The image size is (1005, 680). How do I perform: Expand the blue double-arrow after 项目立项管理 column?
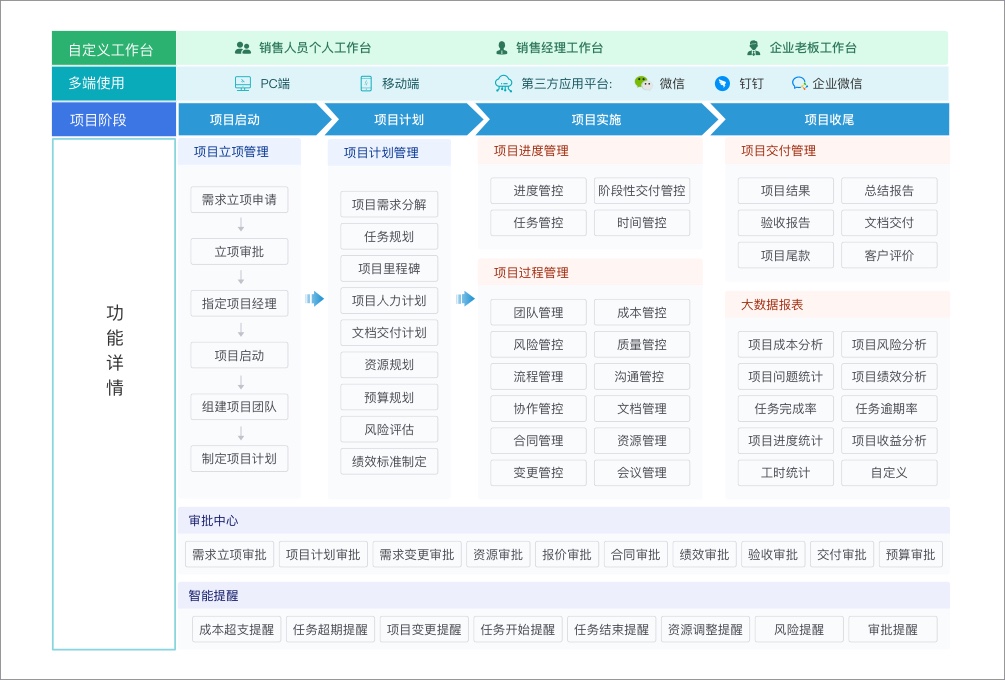point(313,299)
